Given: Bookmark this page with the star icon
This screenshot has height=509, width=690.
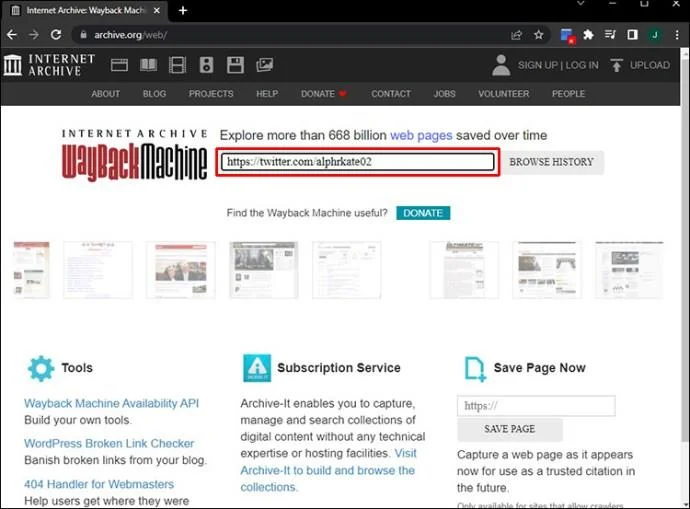Looking at the screenshot, I should [x=539, y=35].
